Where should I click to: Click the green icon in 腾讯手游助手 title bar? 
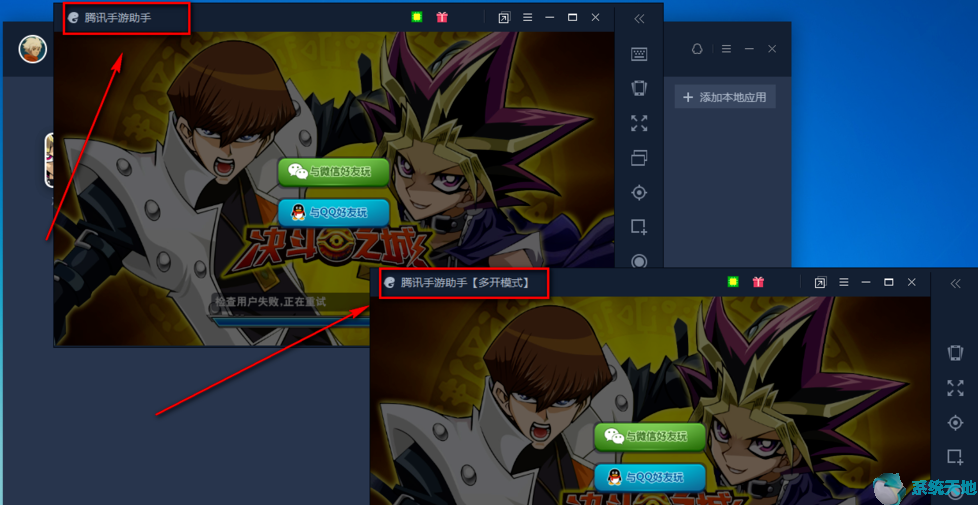417,17
